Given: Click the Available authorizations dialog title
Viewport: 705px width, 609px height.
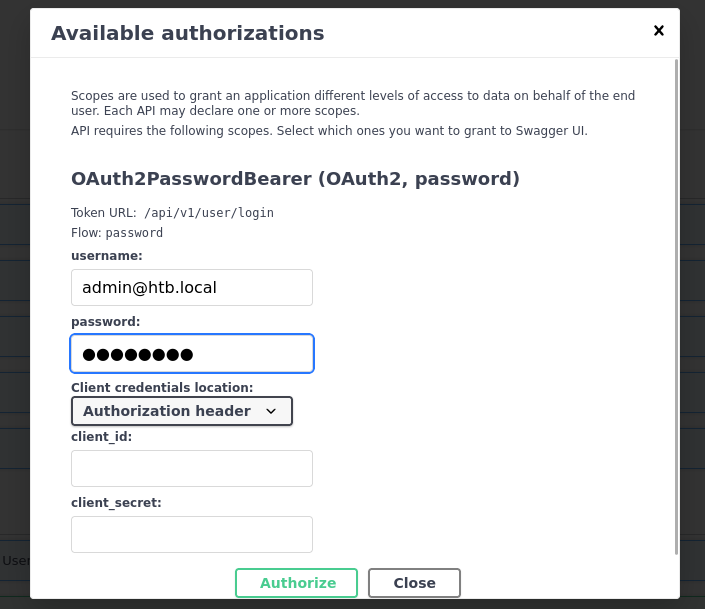Looking at the screenshot, I should (x=187, y=33).
